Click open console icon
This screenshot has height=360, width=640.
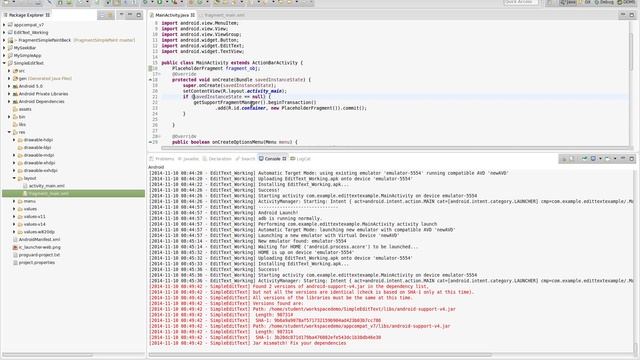coord(607,159)
